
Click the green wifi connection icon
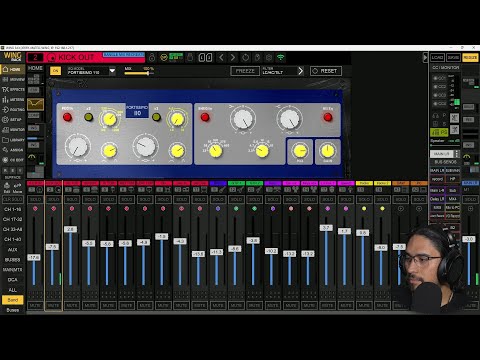(281, 57)
